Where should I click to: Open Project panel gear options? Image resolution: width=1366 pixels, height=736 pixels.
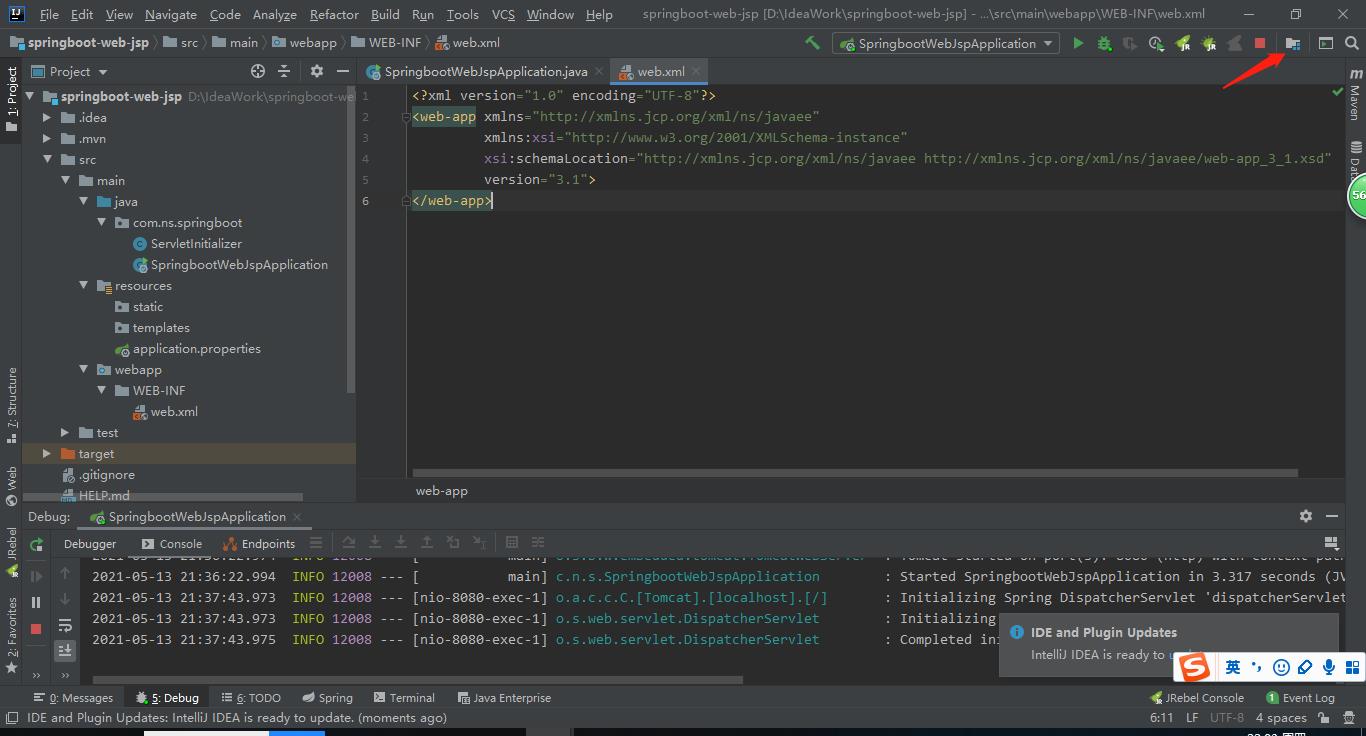[316, 71]
